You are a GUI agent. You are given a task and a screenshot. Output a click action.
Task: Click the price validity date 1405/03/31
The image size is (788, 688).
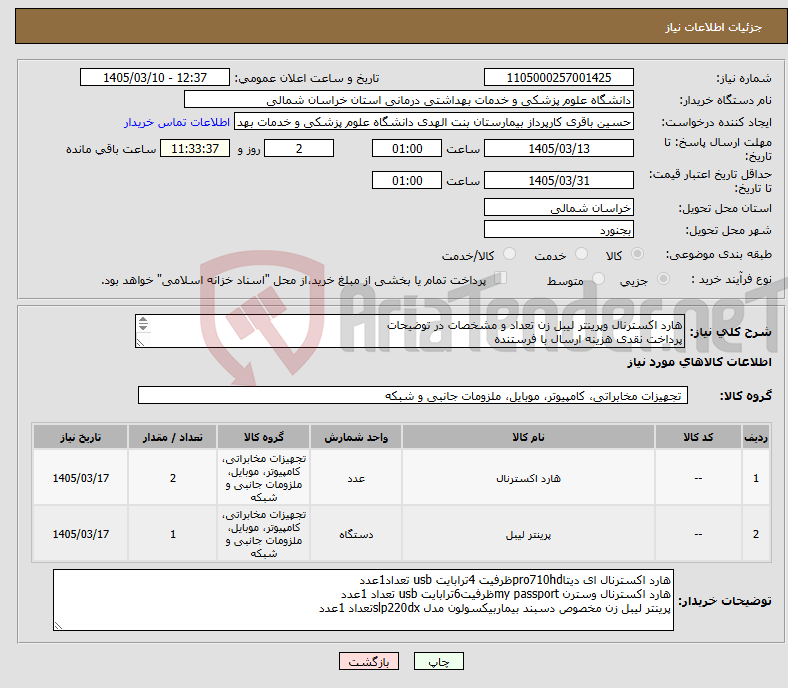tap(558, 180)
